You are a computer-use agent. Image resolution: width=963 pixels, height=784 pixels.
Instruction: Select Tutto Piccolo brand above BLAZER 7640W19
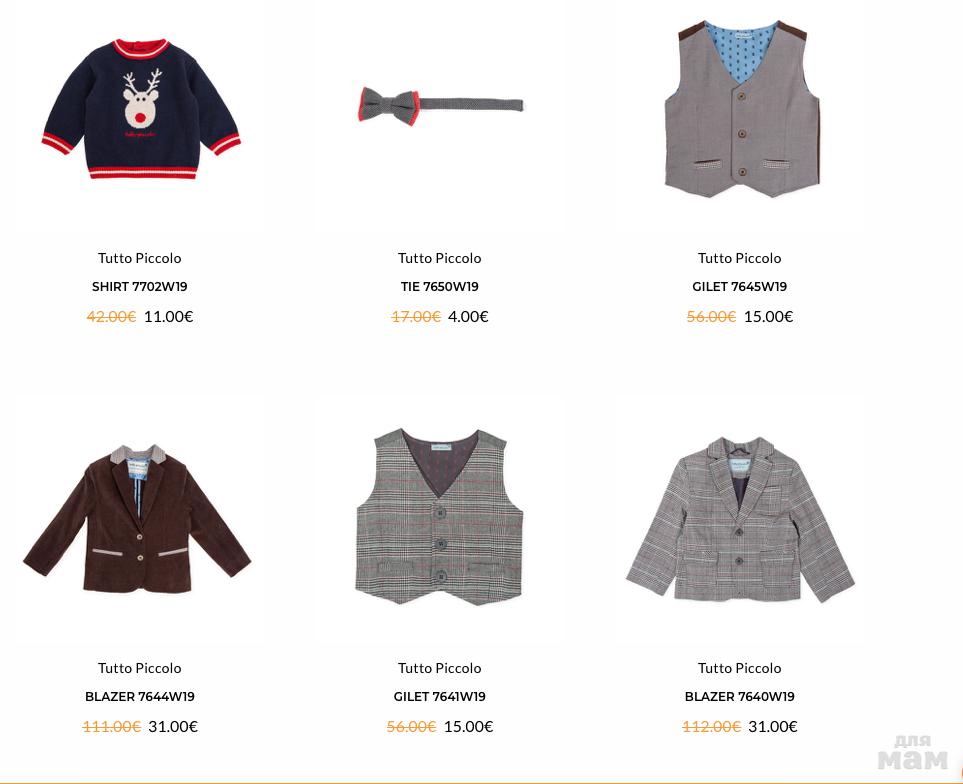point(739,668)
